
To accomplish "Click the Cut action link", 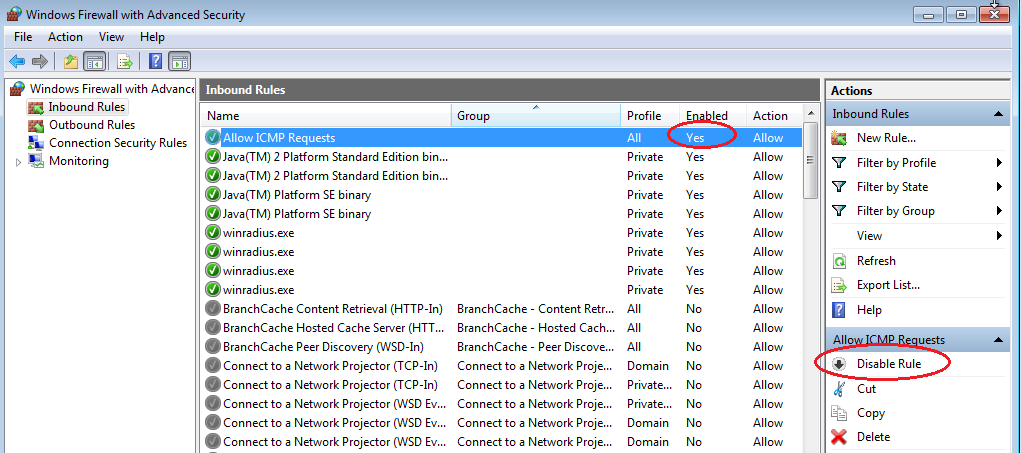I will point(867,389).
